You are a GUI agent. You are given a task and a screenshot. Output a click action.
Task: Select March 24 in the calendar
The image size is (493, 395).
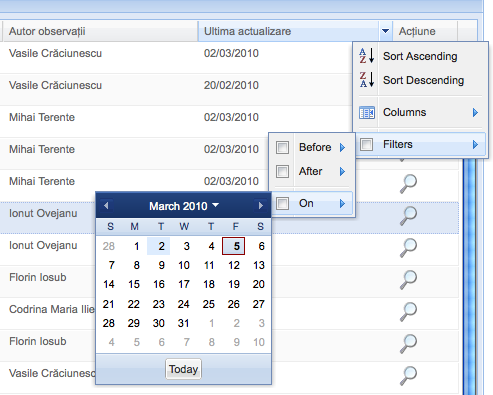click(184, 304)
